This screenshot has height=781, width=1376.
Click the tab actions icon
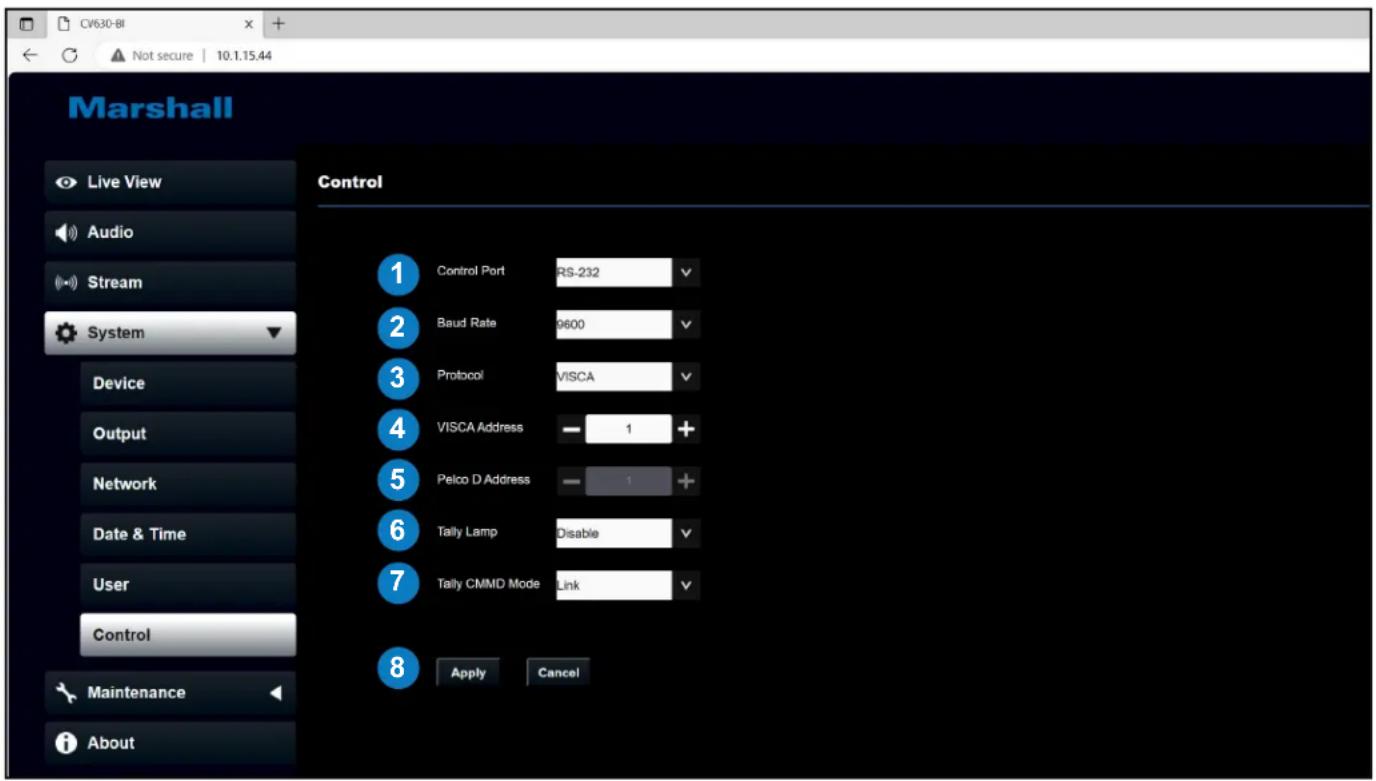point(28,23)
